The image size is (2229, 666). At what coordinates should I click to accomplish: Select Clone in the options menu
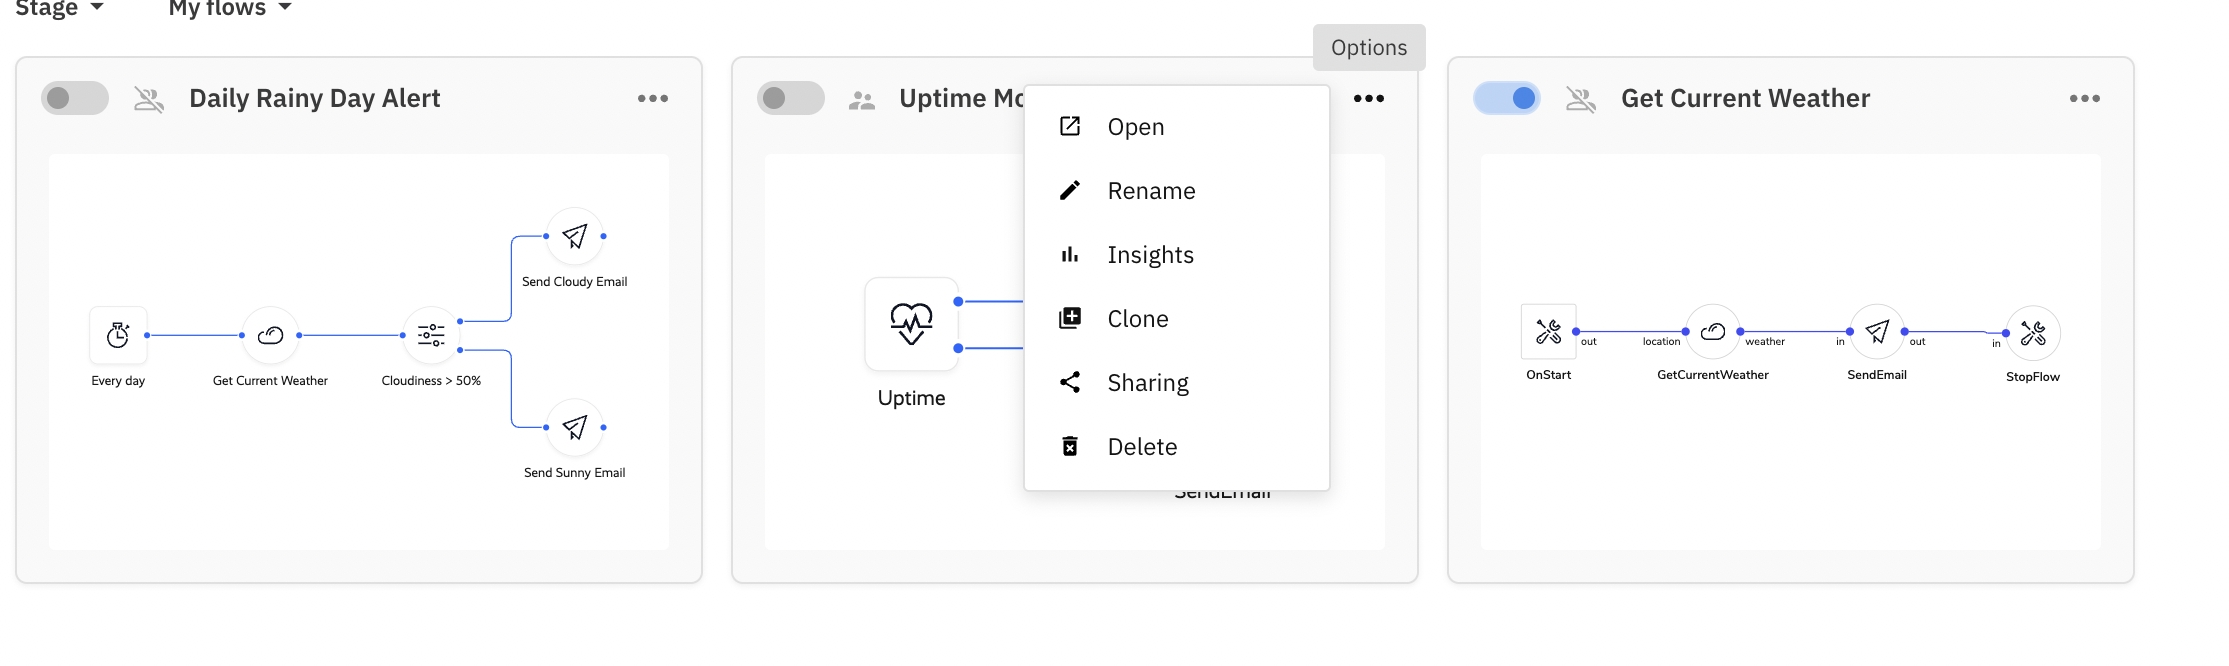click(x=1137, y=319)
